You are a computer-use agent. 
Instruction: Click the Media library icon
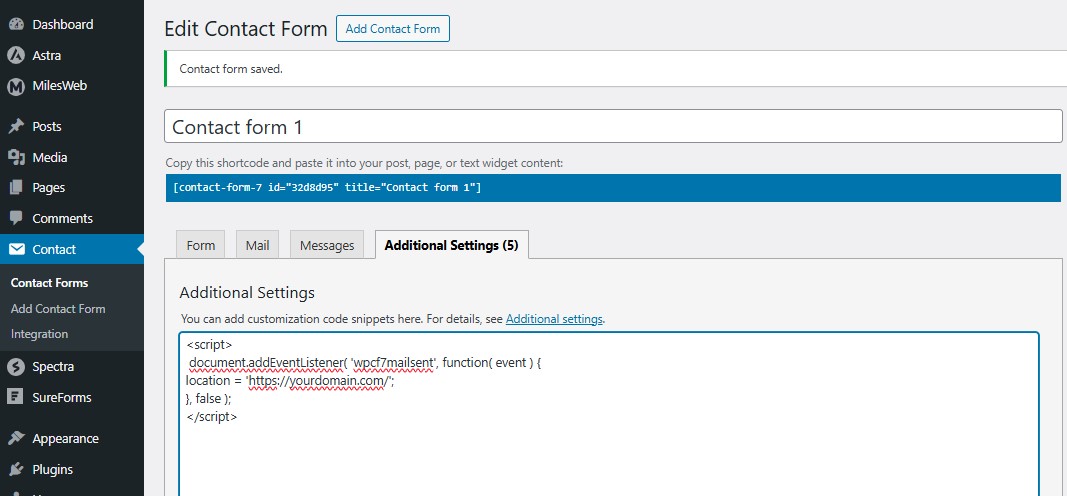16,157
